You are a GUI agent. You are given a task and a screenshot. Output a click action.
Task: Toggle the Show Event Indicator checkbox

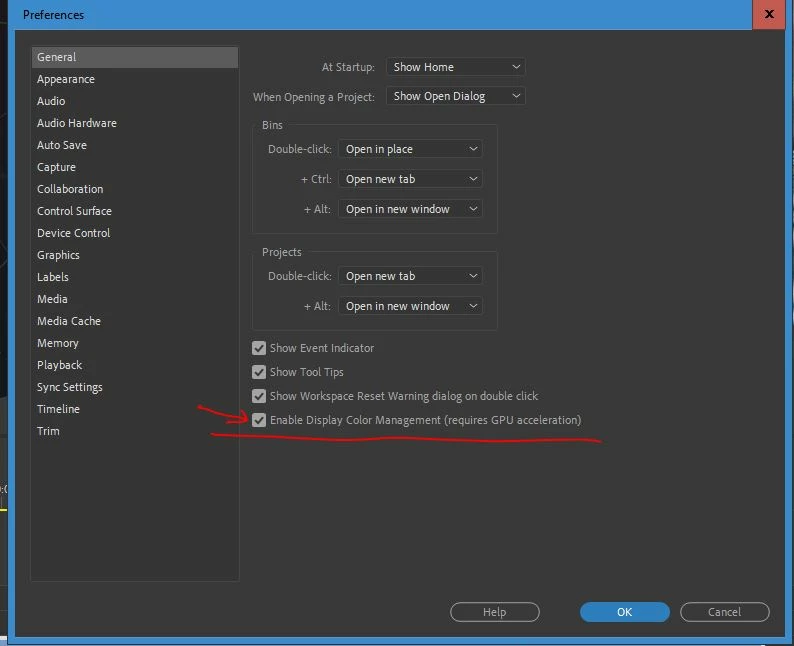pyautogui.click(x=259, y=348)
